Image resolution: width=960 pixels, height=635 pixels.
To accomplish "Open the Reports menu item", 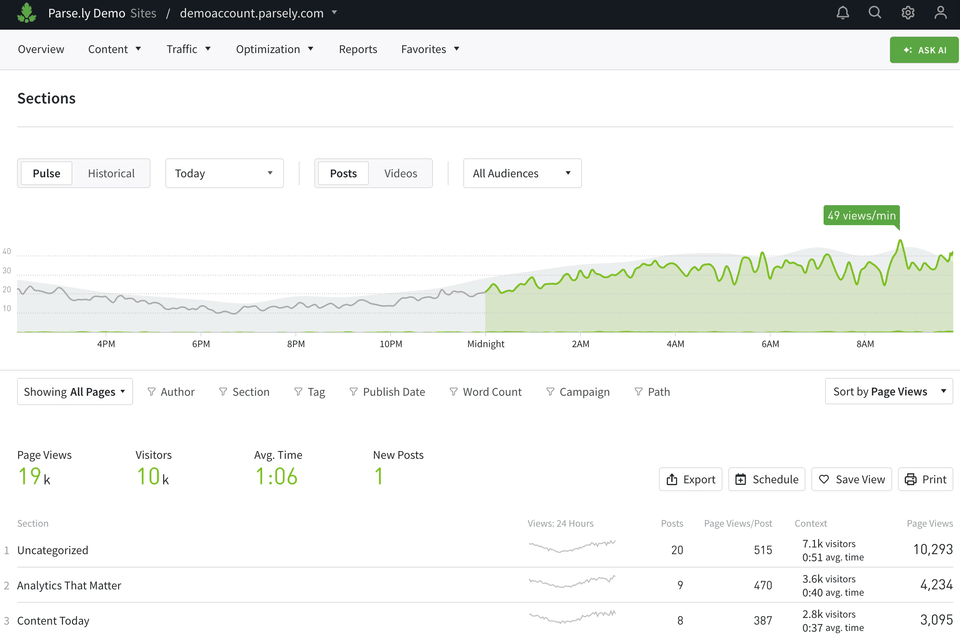I will [358, 49].
